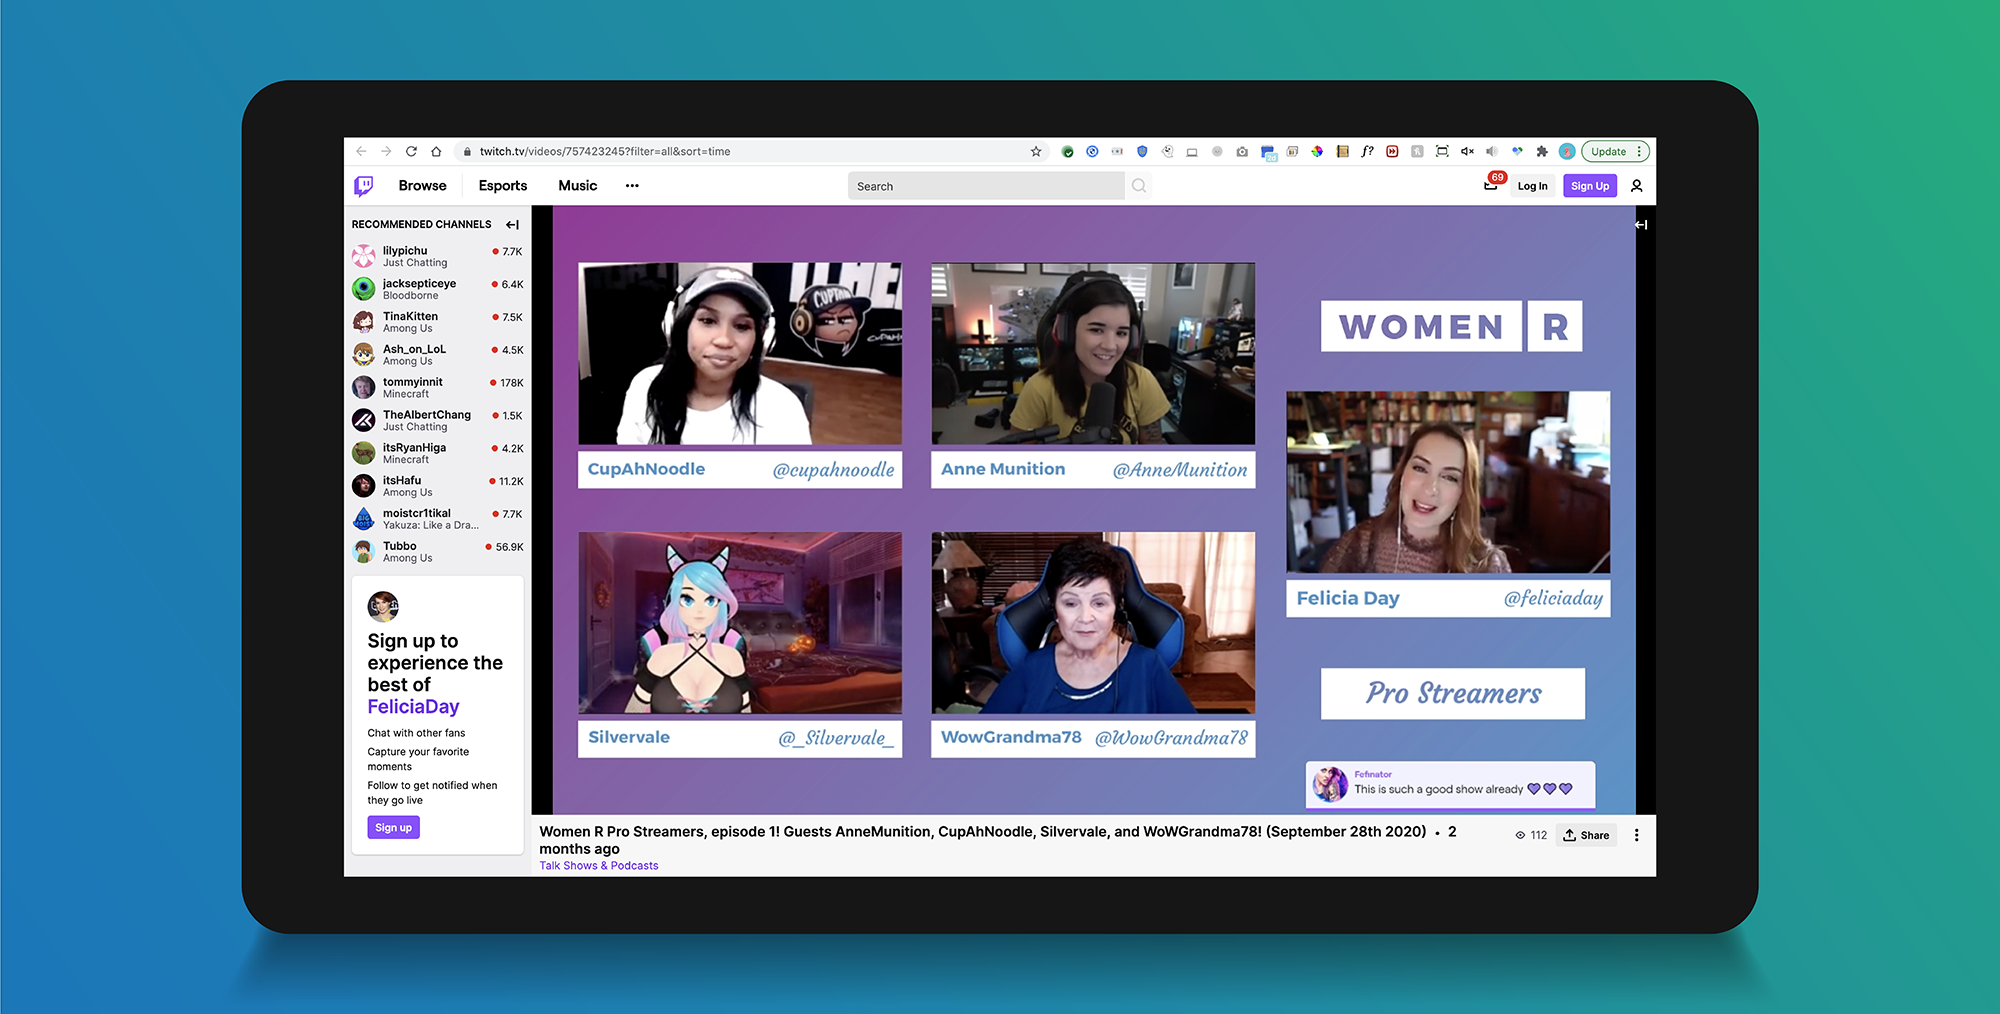This screenshot has width=2000, height=1014.
Task: Open the Extensions puzzle piece menu
Action: (1542, 152)
